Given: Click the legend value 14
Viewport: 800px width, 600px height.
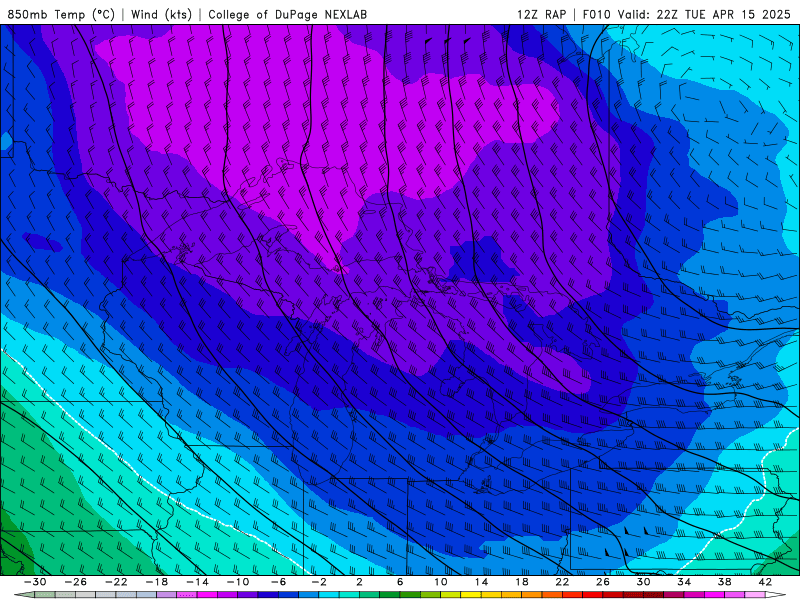Looking at the screenshot, I should (x=481, y=582).
